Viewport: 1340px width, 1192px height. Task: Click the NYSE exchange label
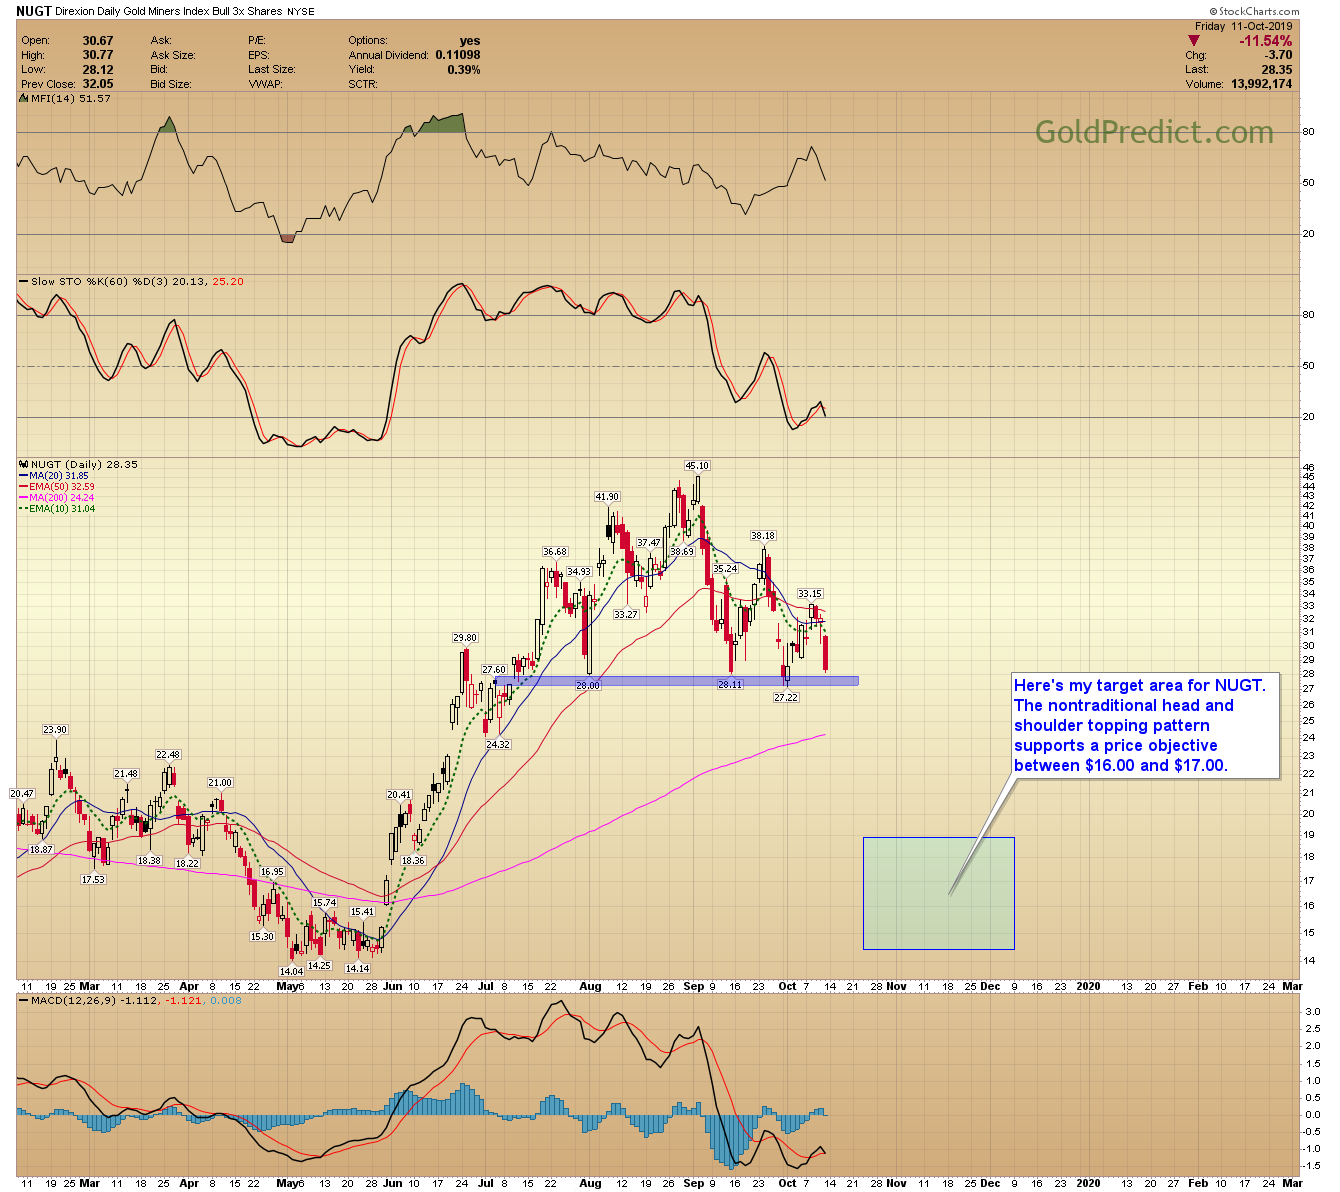[x=301, y=12]
